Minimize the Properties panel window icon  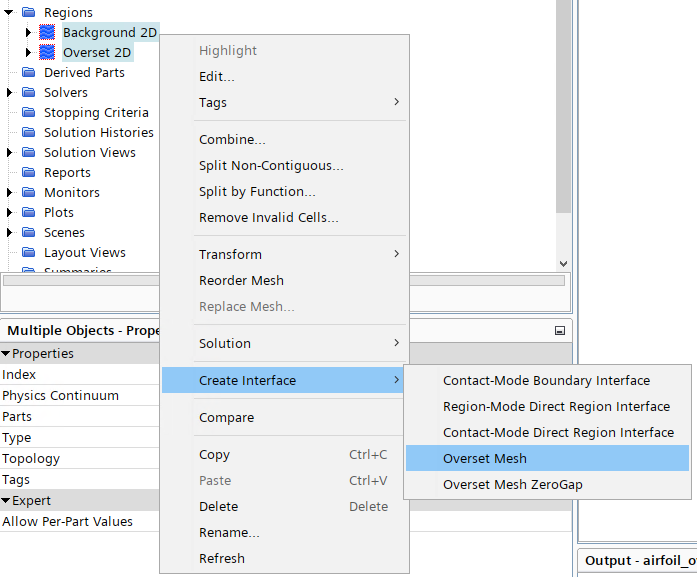[560, 330]
